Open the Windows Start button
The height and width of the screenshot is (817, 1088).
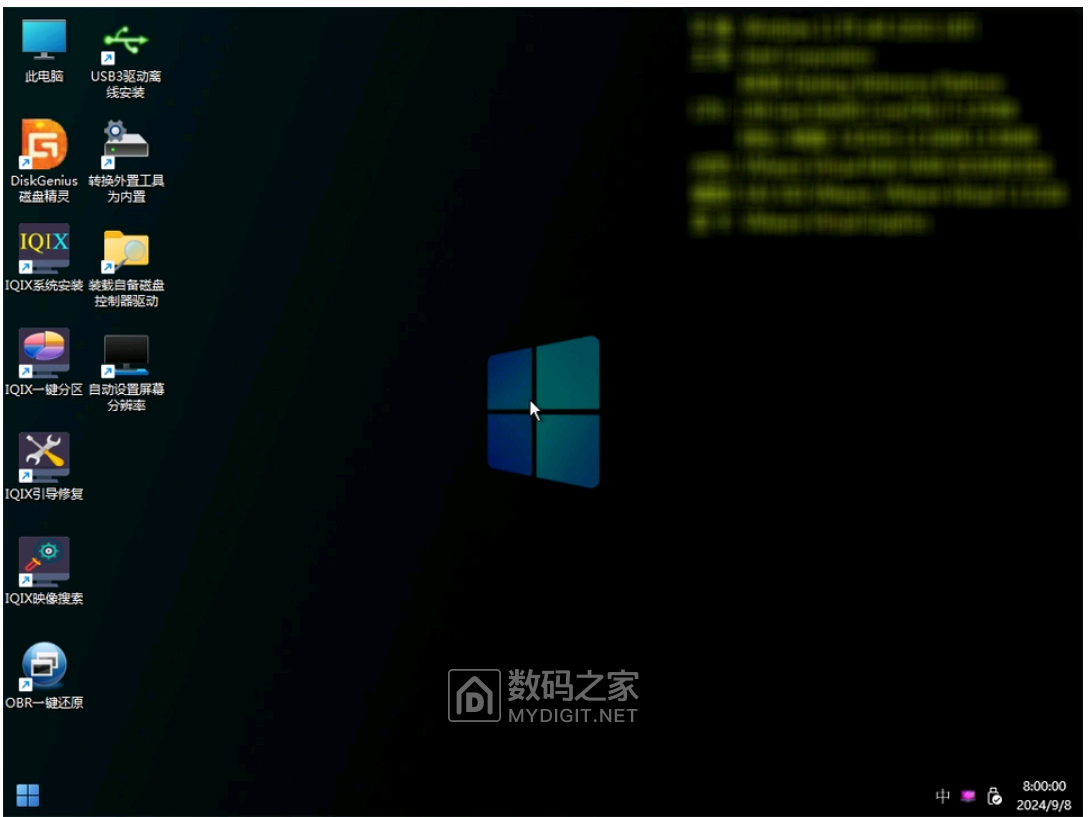[28, 795]
